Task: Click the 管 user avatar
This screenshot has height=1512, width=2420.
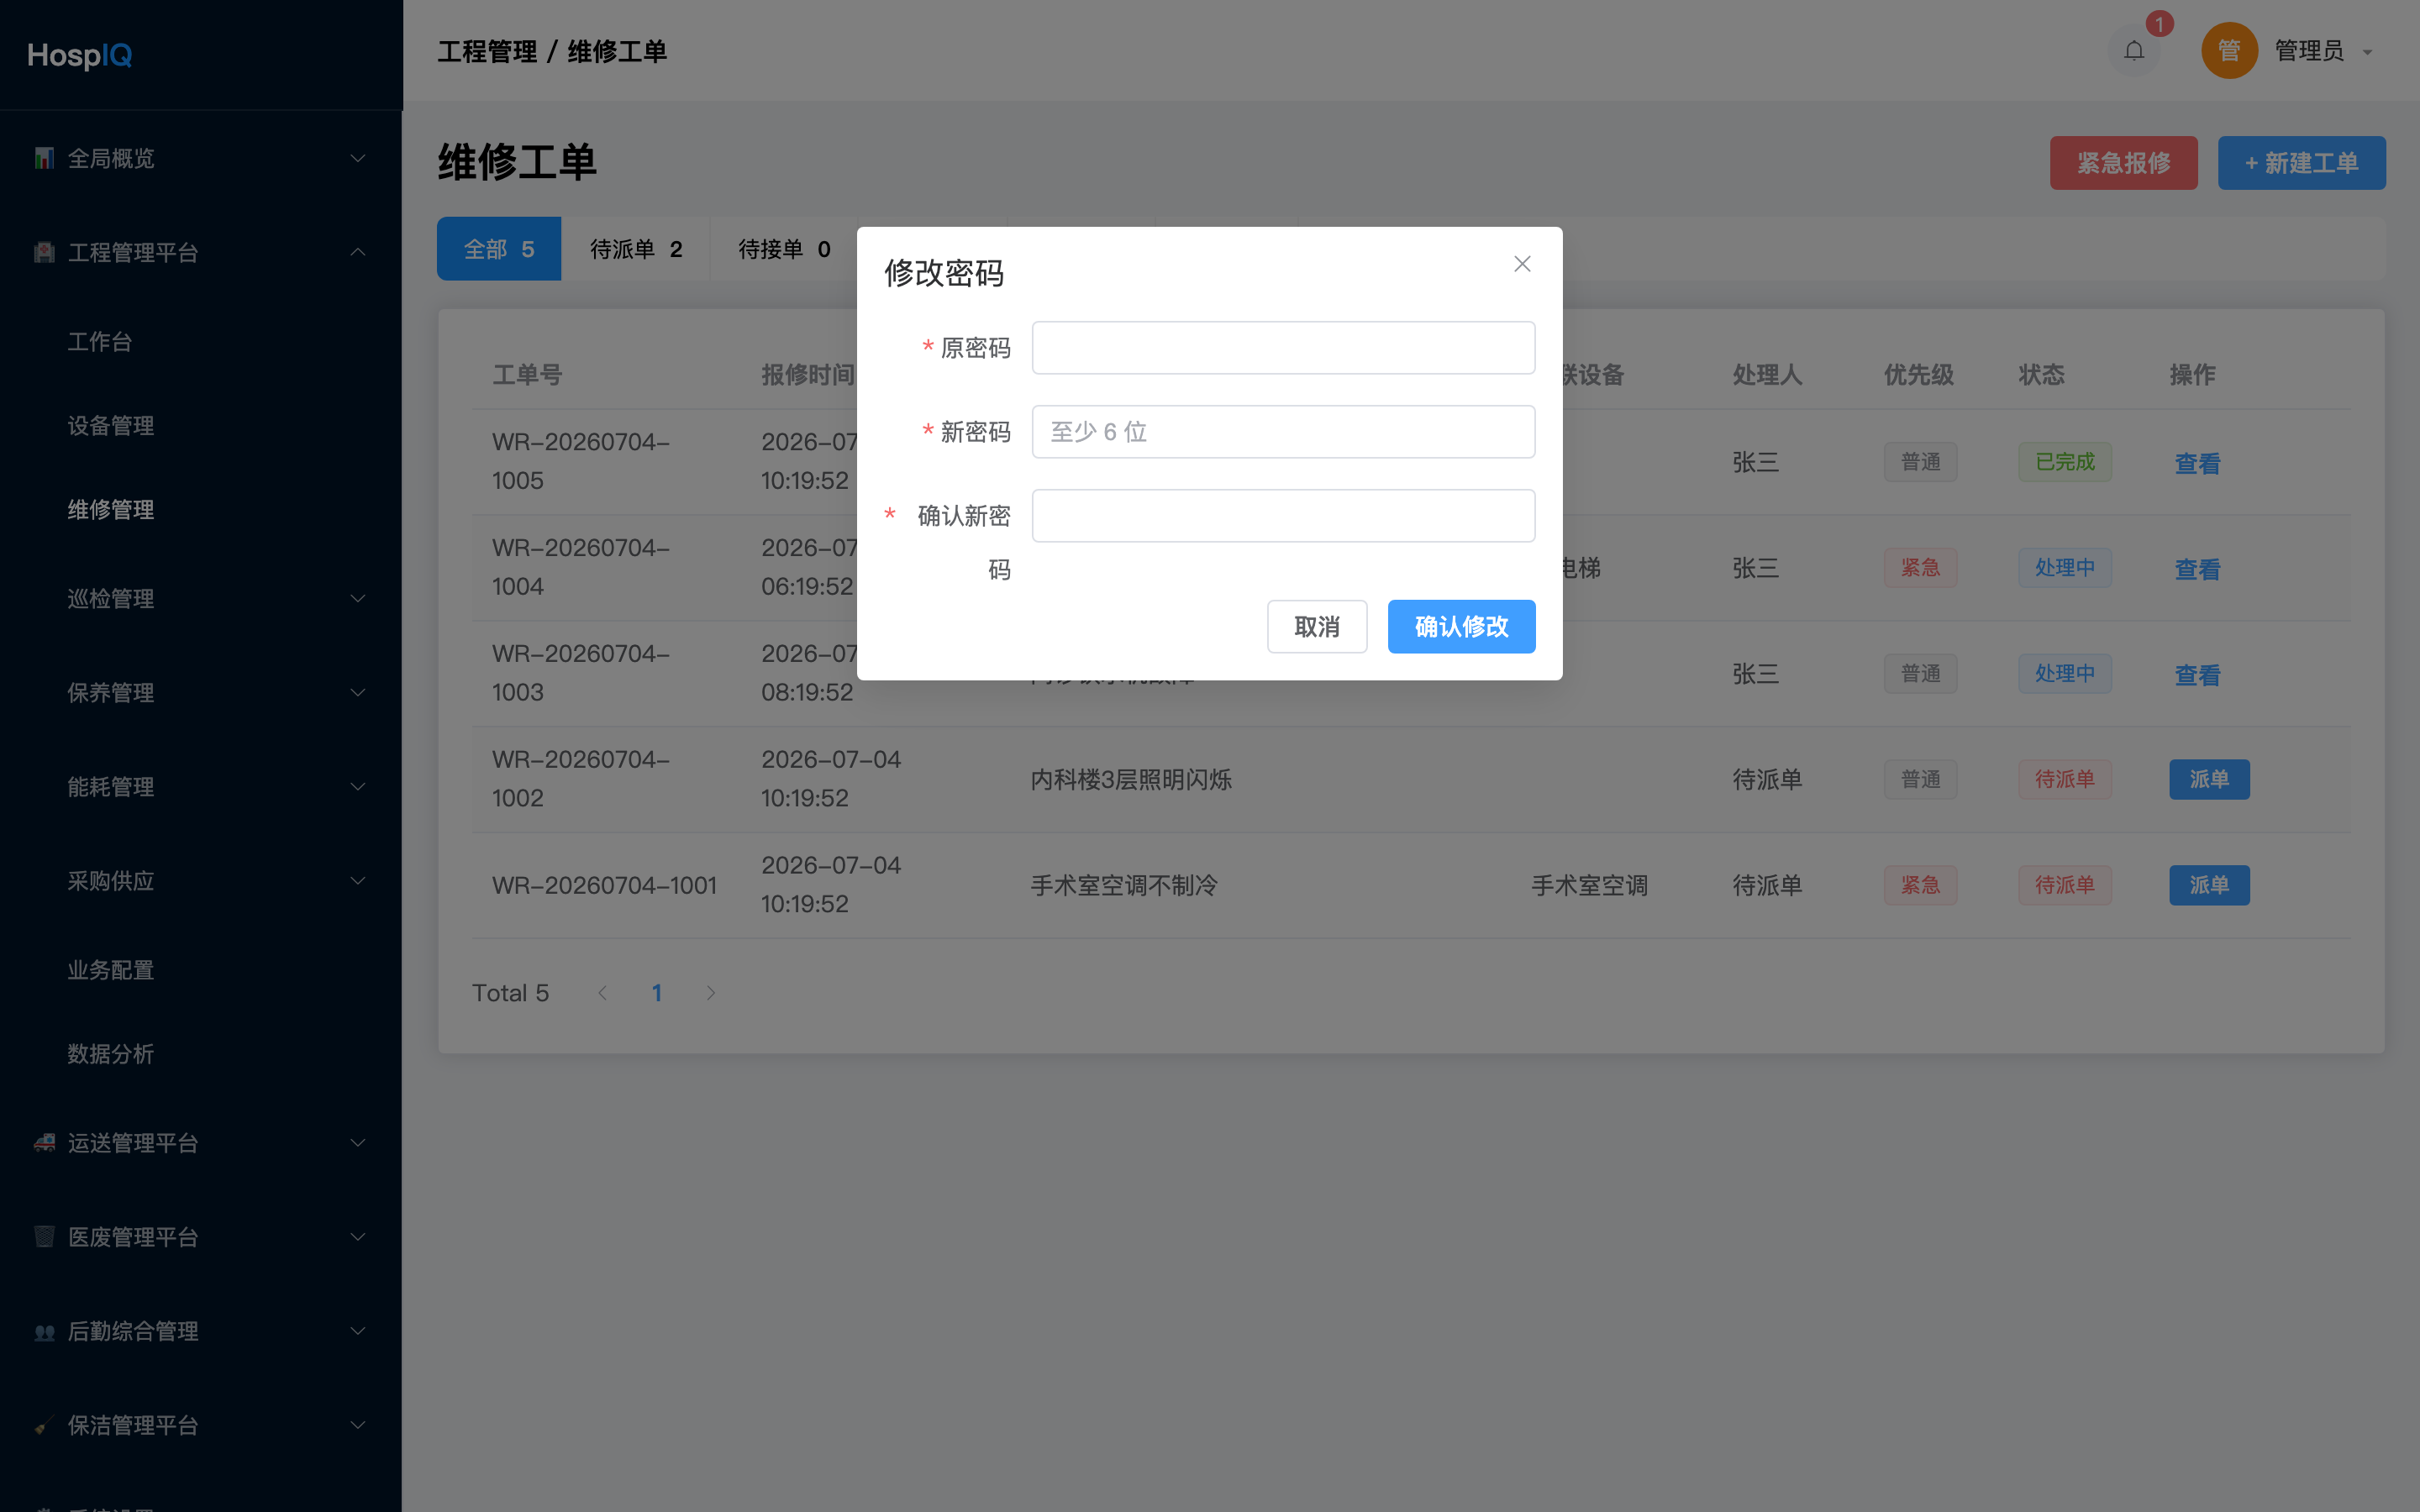Action: 2229,51
